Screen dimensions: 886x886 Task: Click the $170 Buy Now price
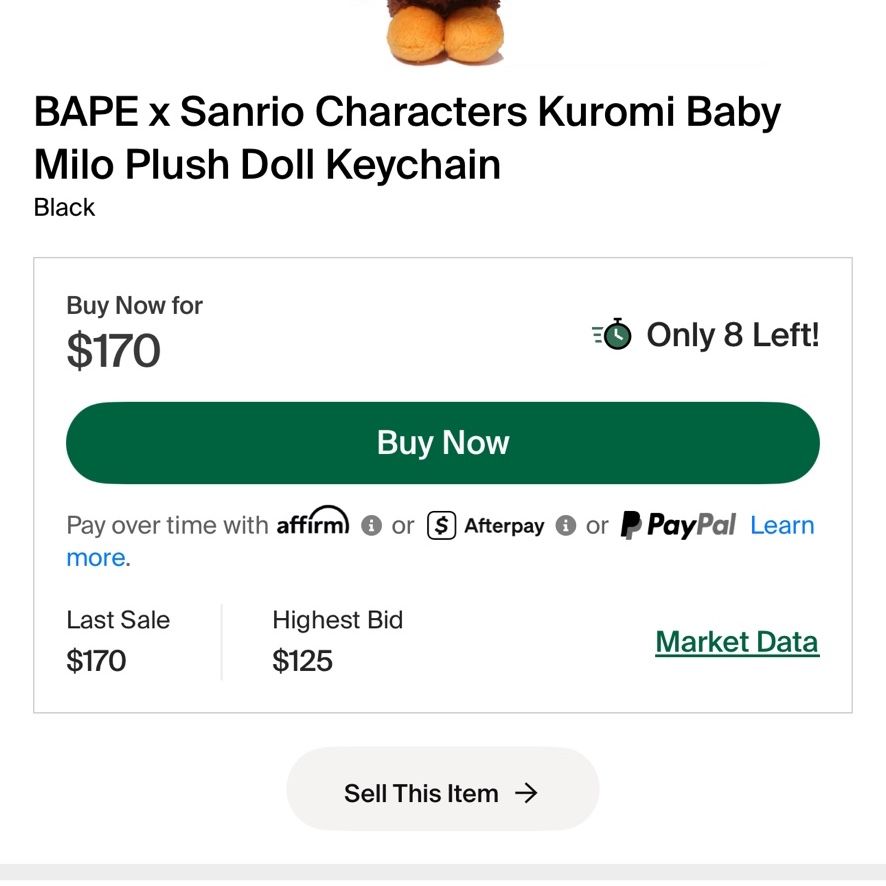(x=114, y=350)
